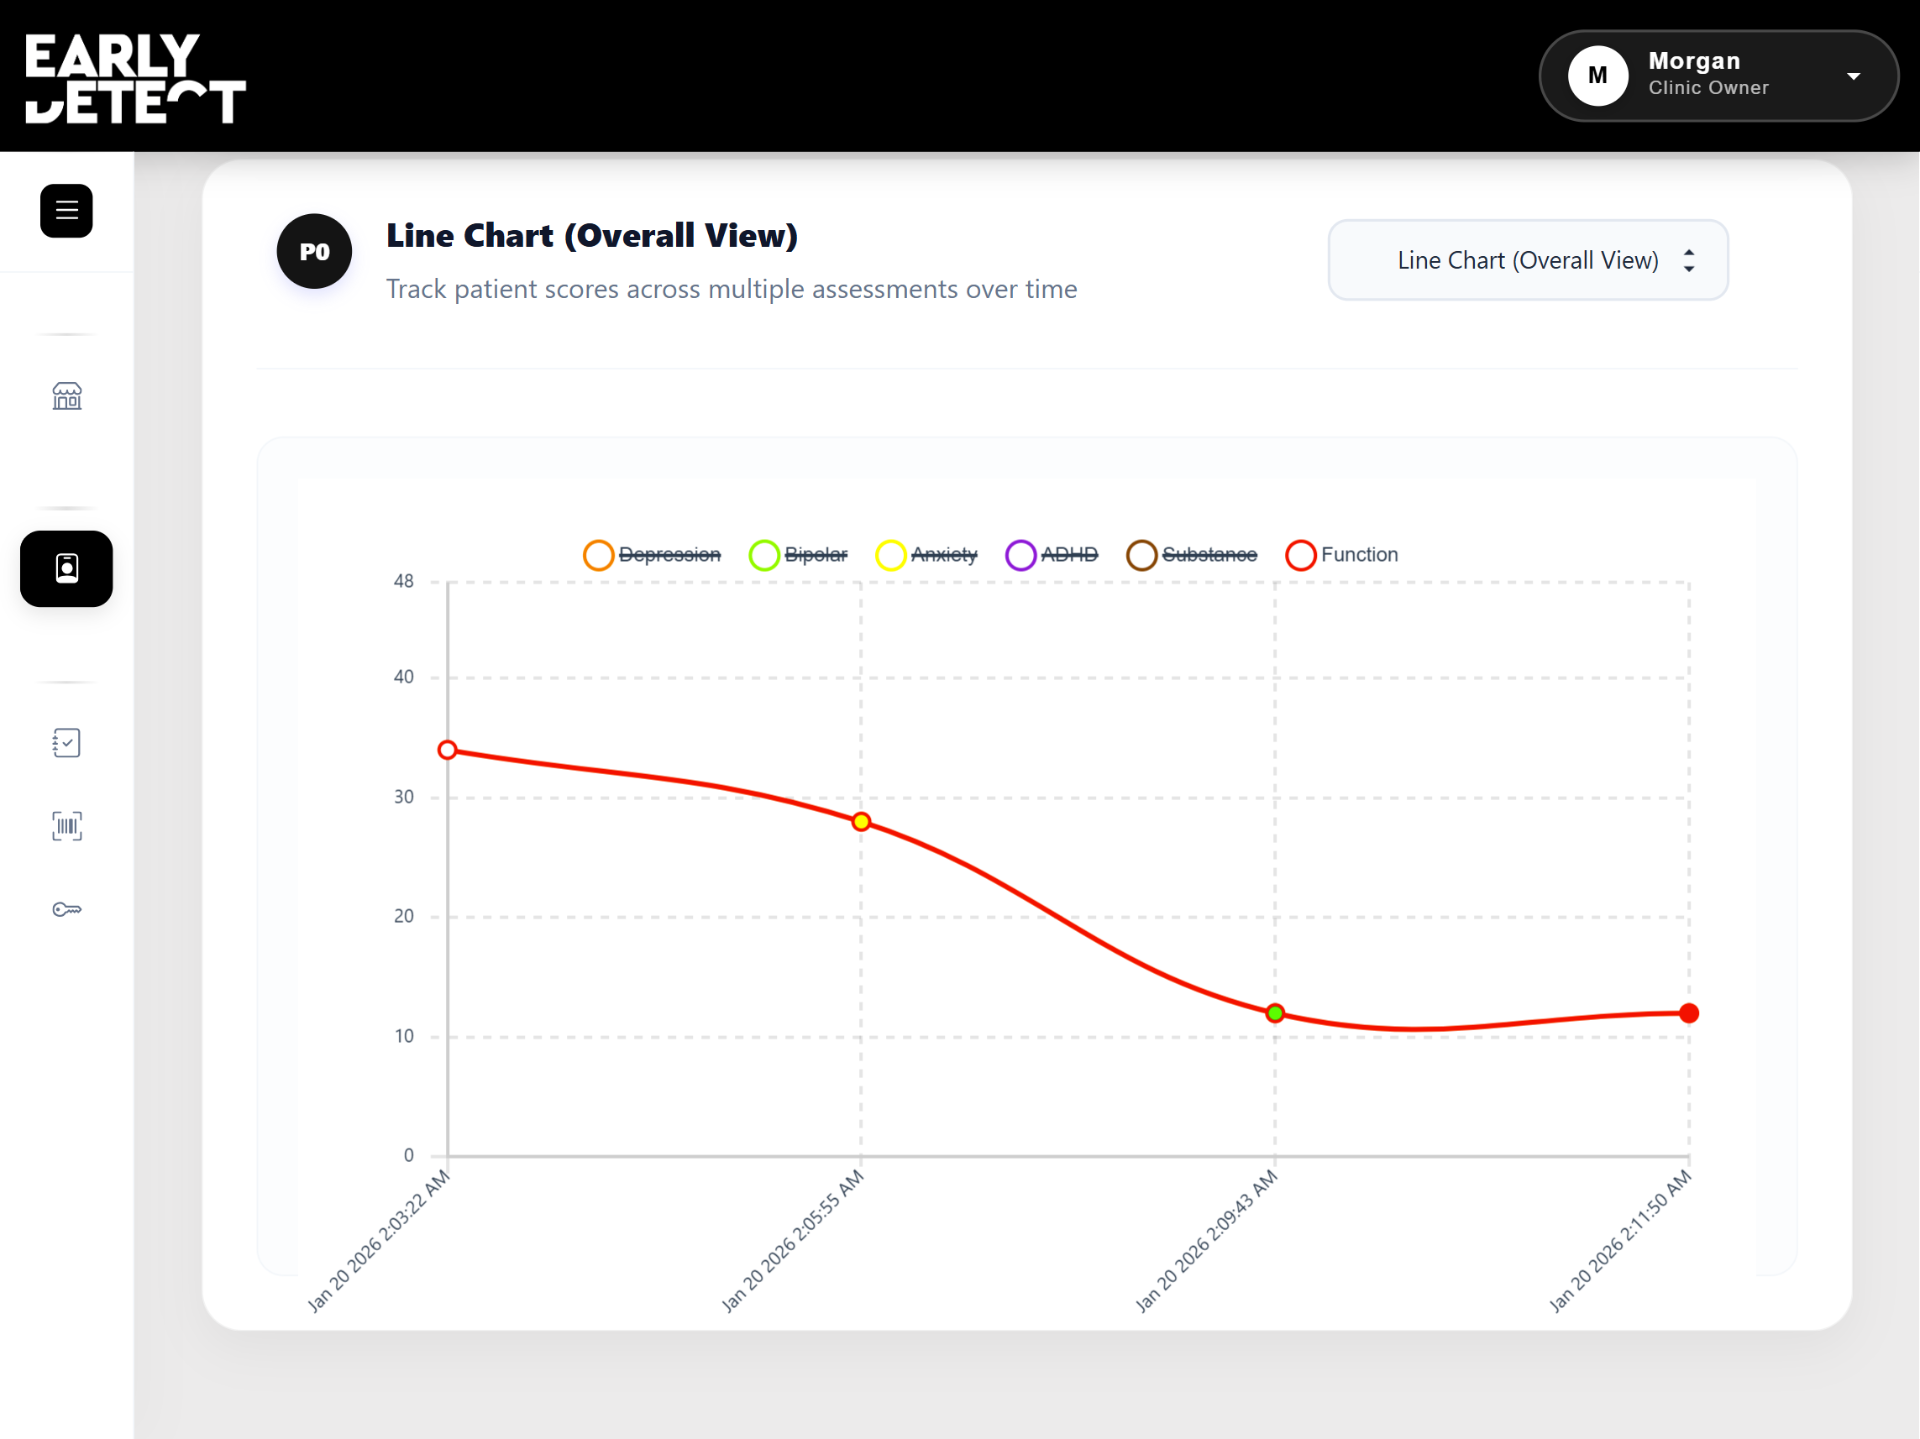Click the yellow data point at 2:05:55 AM

tap(861, 822)
